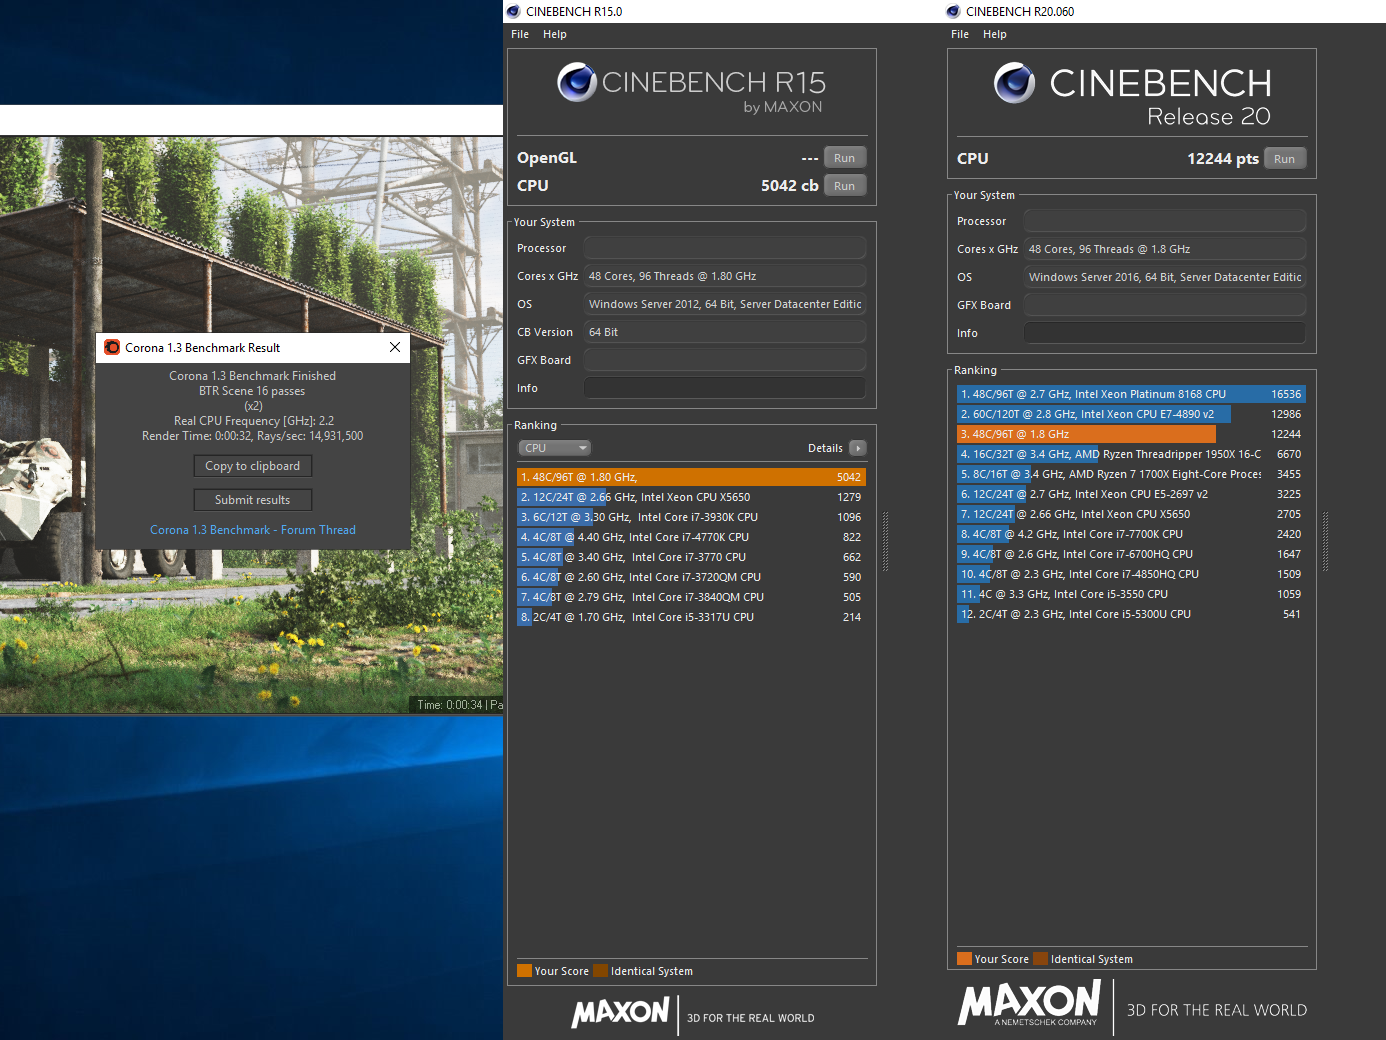Screen dimensions: 1386x1040
Task: Select R20 ranking row Ryzen Threadripper 1950X
Action: 1131,454
